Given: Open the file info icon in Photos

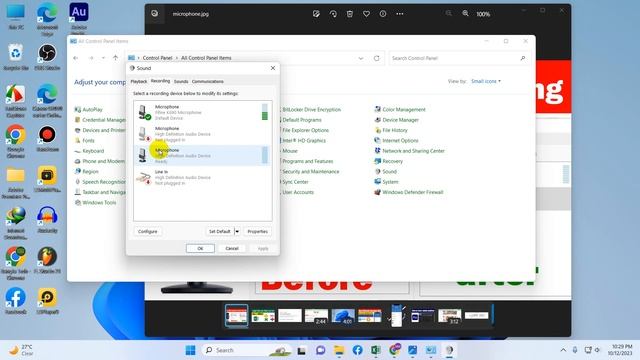Looking at the screenshot, I should pos(383,14).
